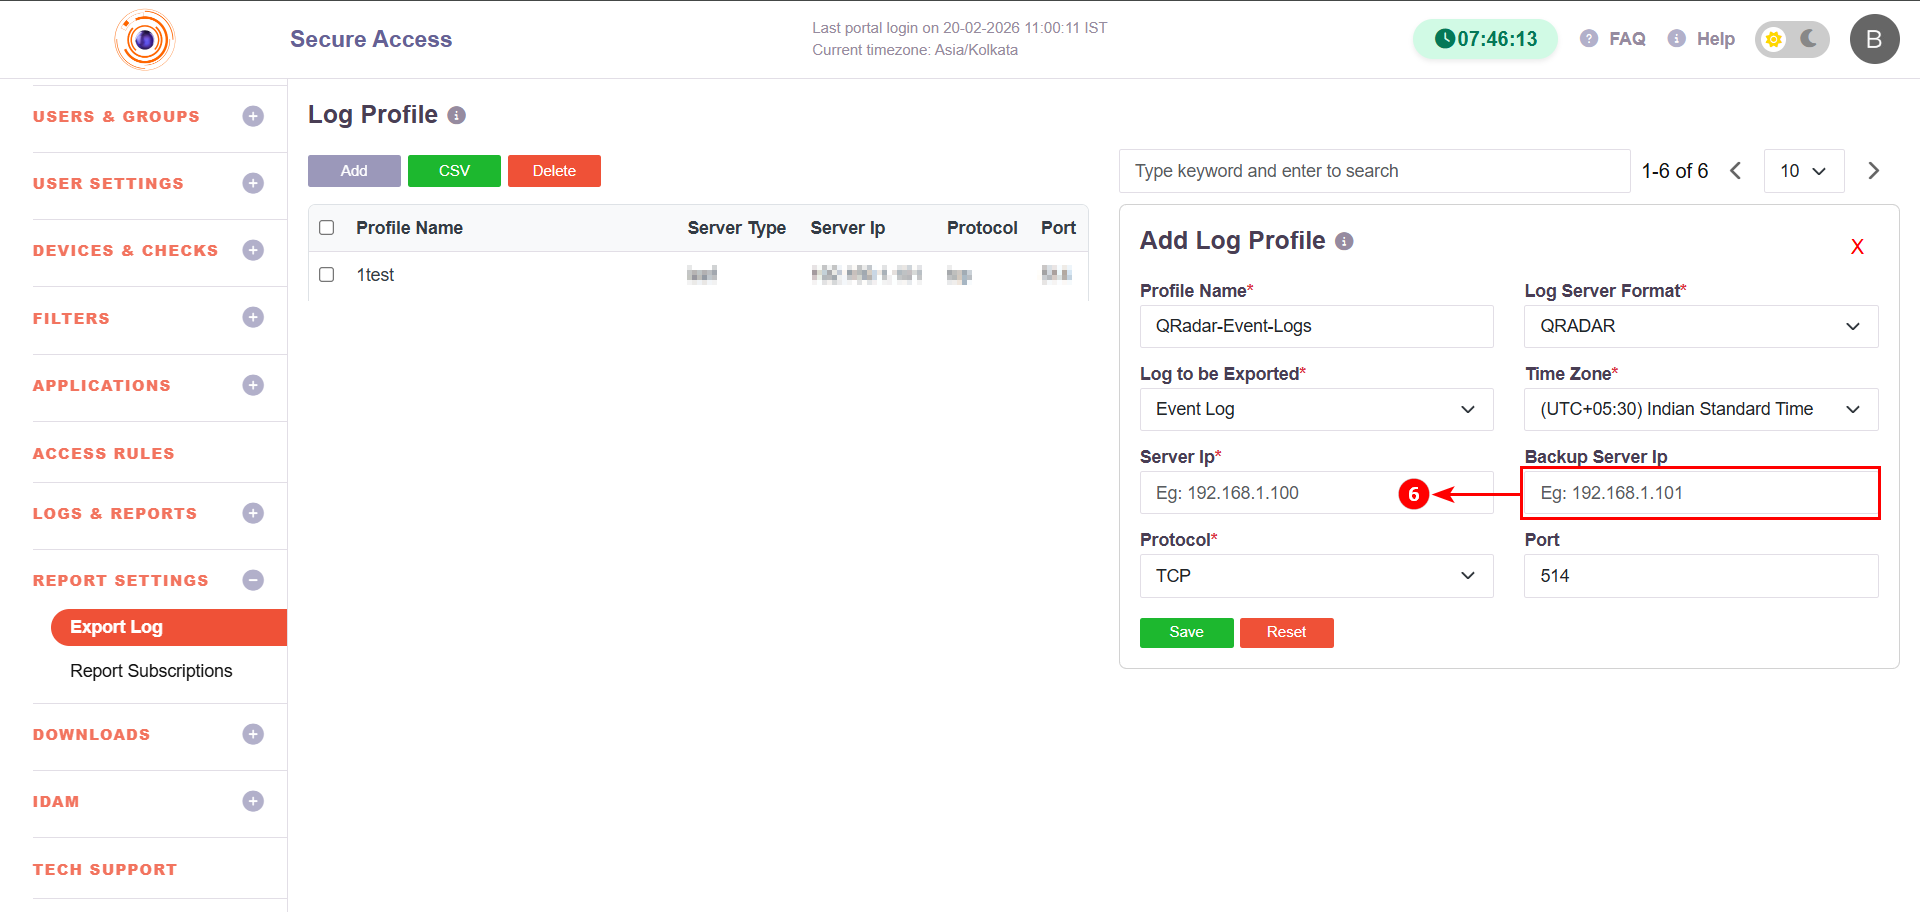Go to previous page of results
The height and width of the screenshot is (912, 1920).
coord(1736,171)
